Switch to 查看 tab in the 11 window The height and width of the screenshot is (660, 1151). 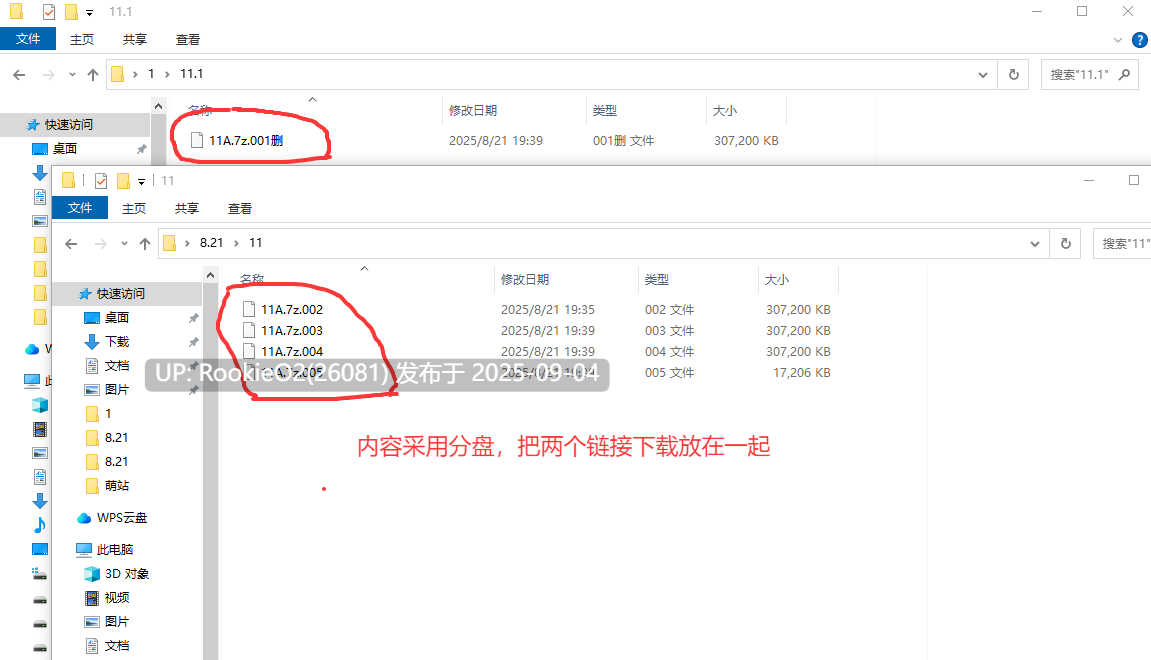tap(239, 208)
